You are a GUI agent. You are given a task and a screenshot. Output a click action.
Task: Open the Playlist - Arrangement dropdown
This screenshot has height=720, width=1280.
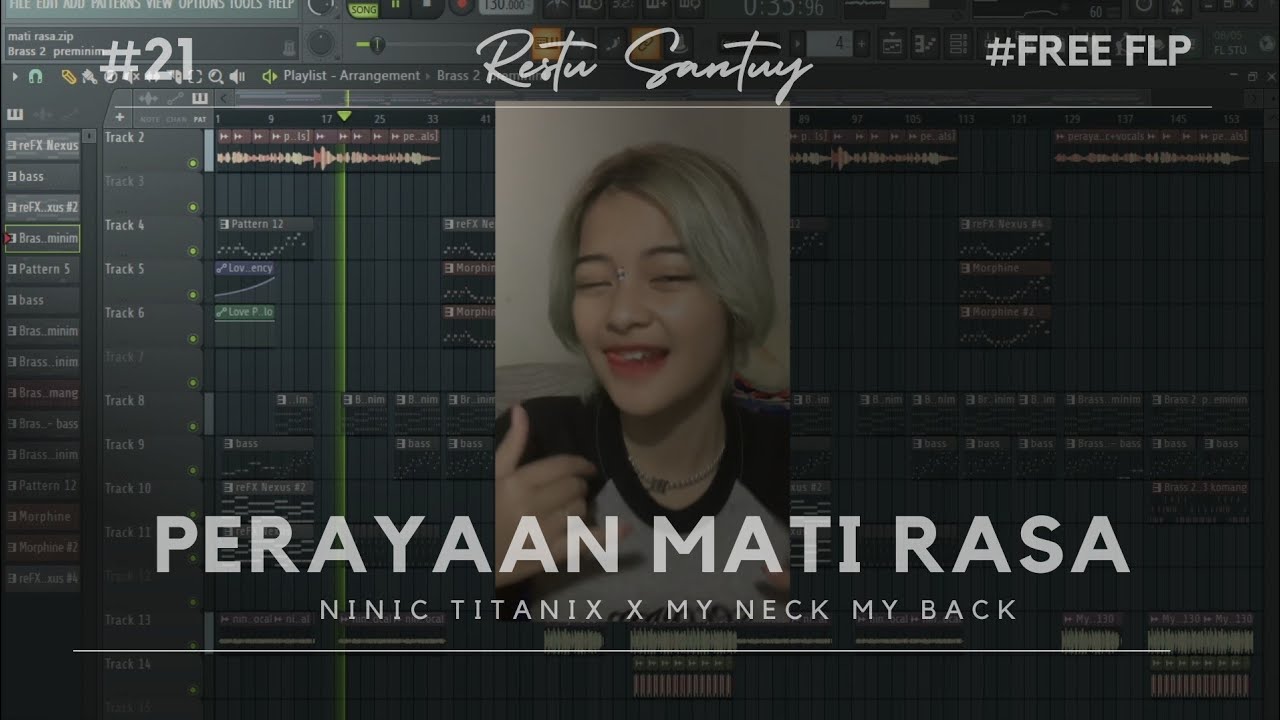click(350, 76)
